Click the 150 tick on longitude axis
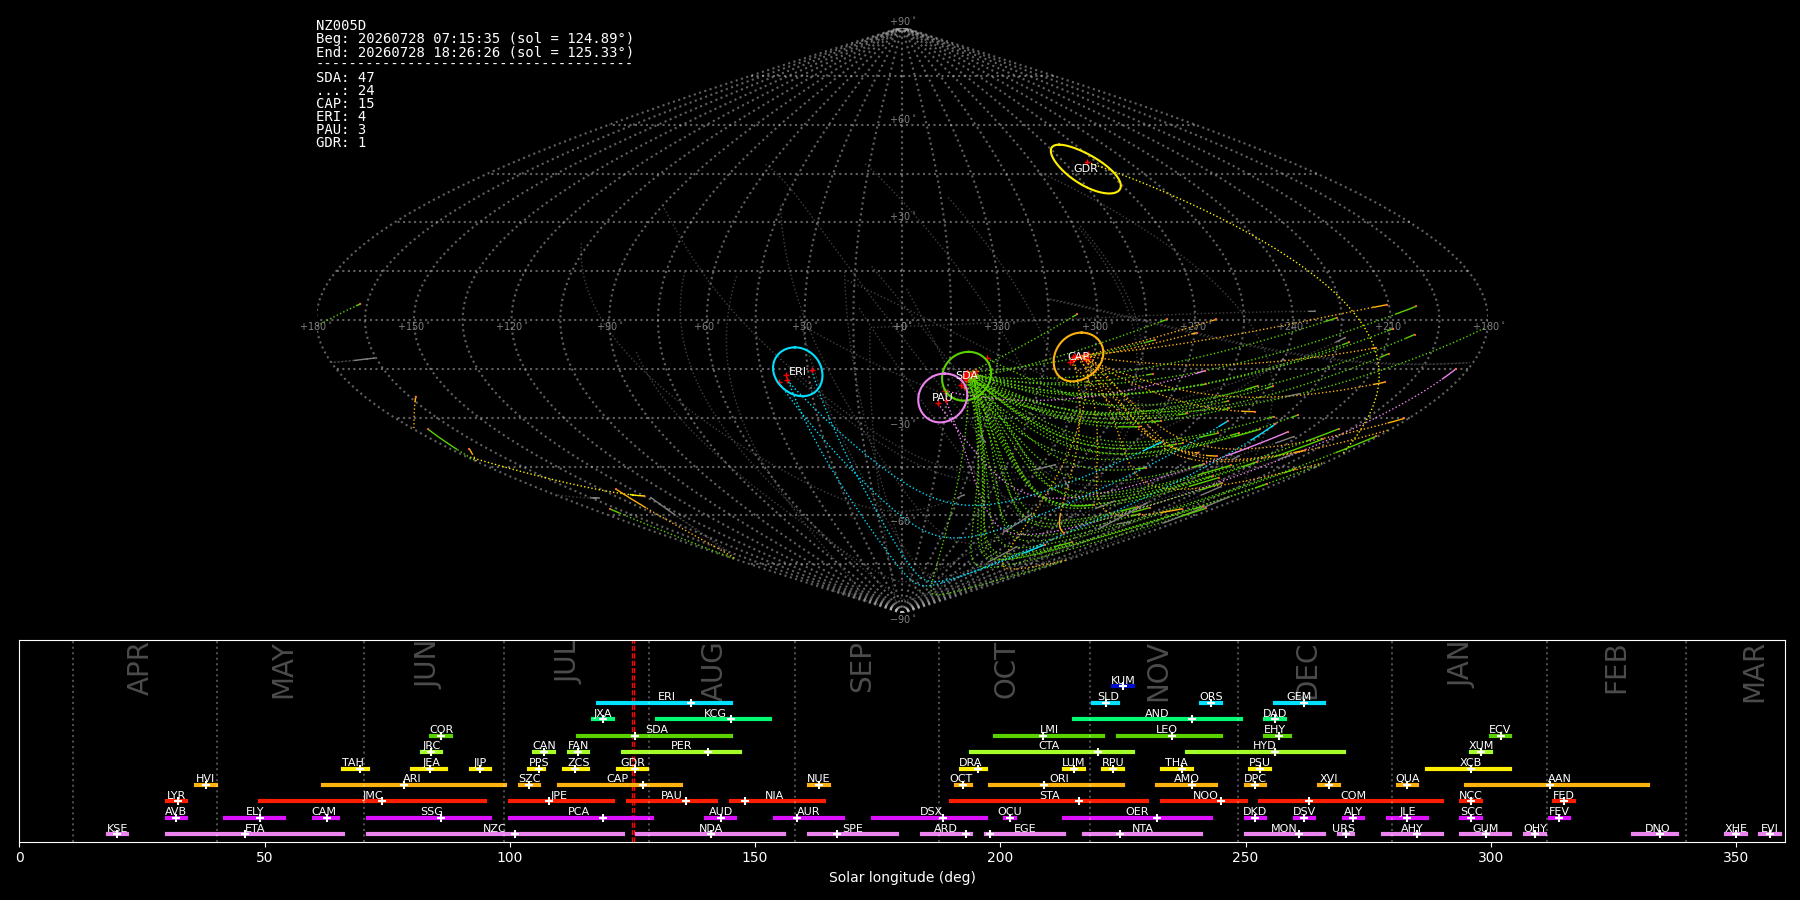 (755, 858)
